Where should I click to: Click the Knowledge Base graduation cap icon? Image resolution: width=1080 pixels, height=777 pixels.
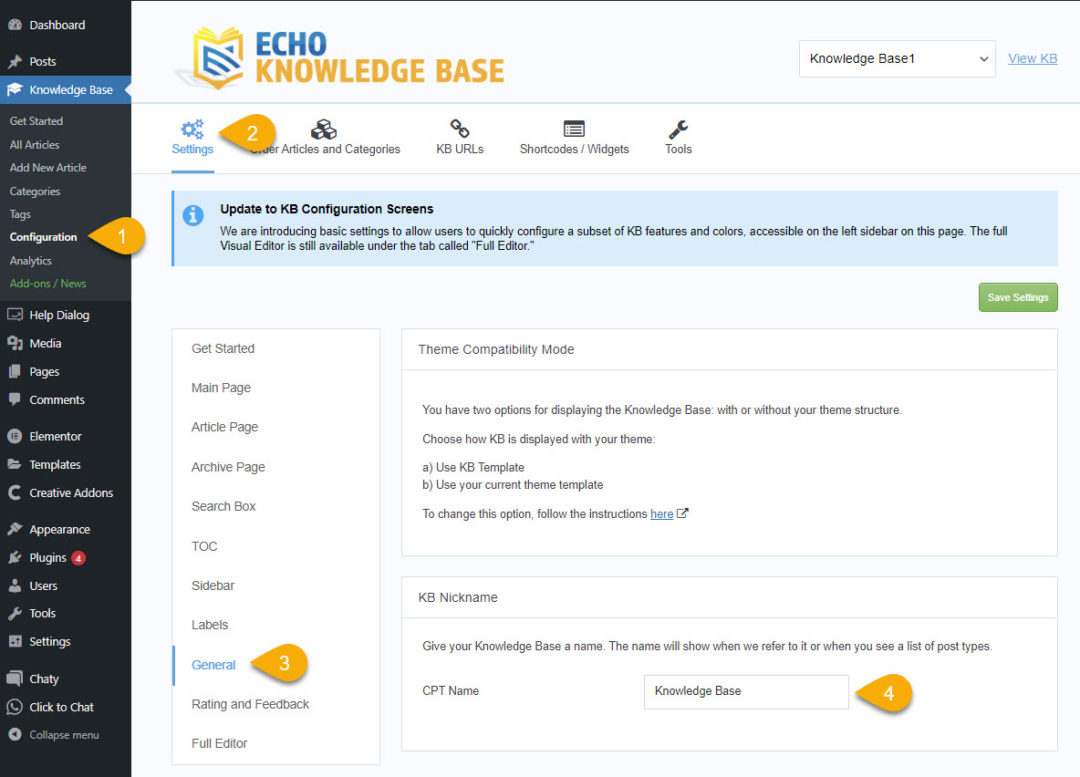click(x=14, y=90)
